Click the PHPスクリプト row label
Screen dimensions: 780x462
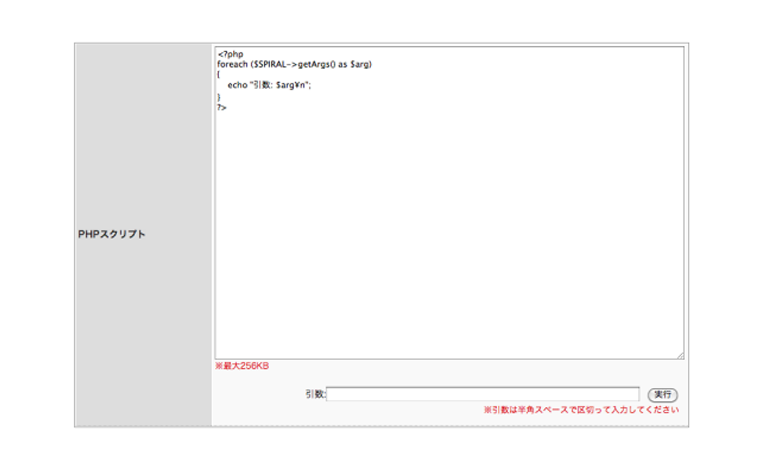pos(111,234)
